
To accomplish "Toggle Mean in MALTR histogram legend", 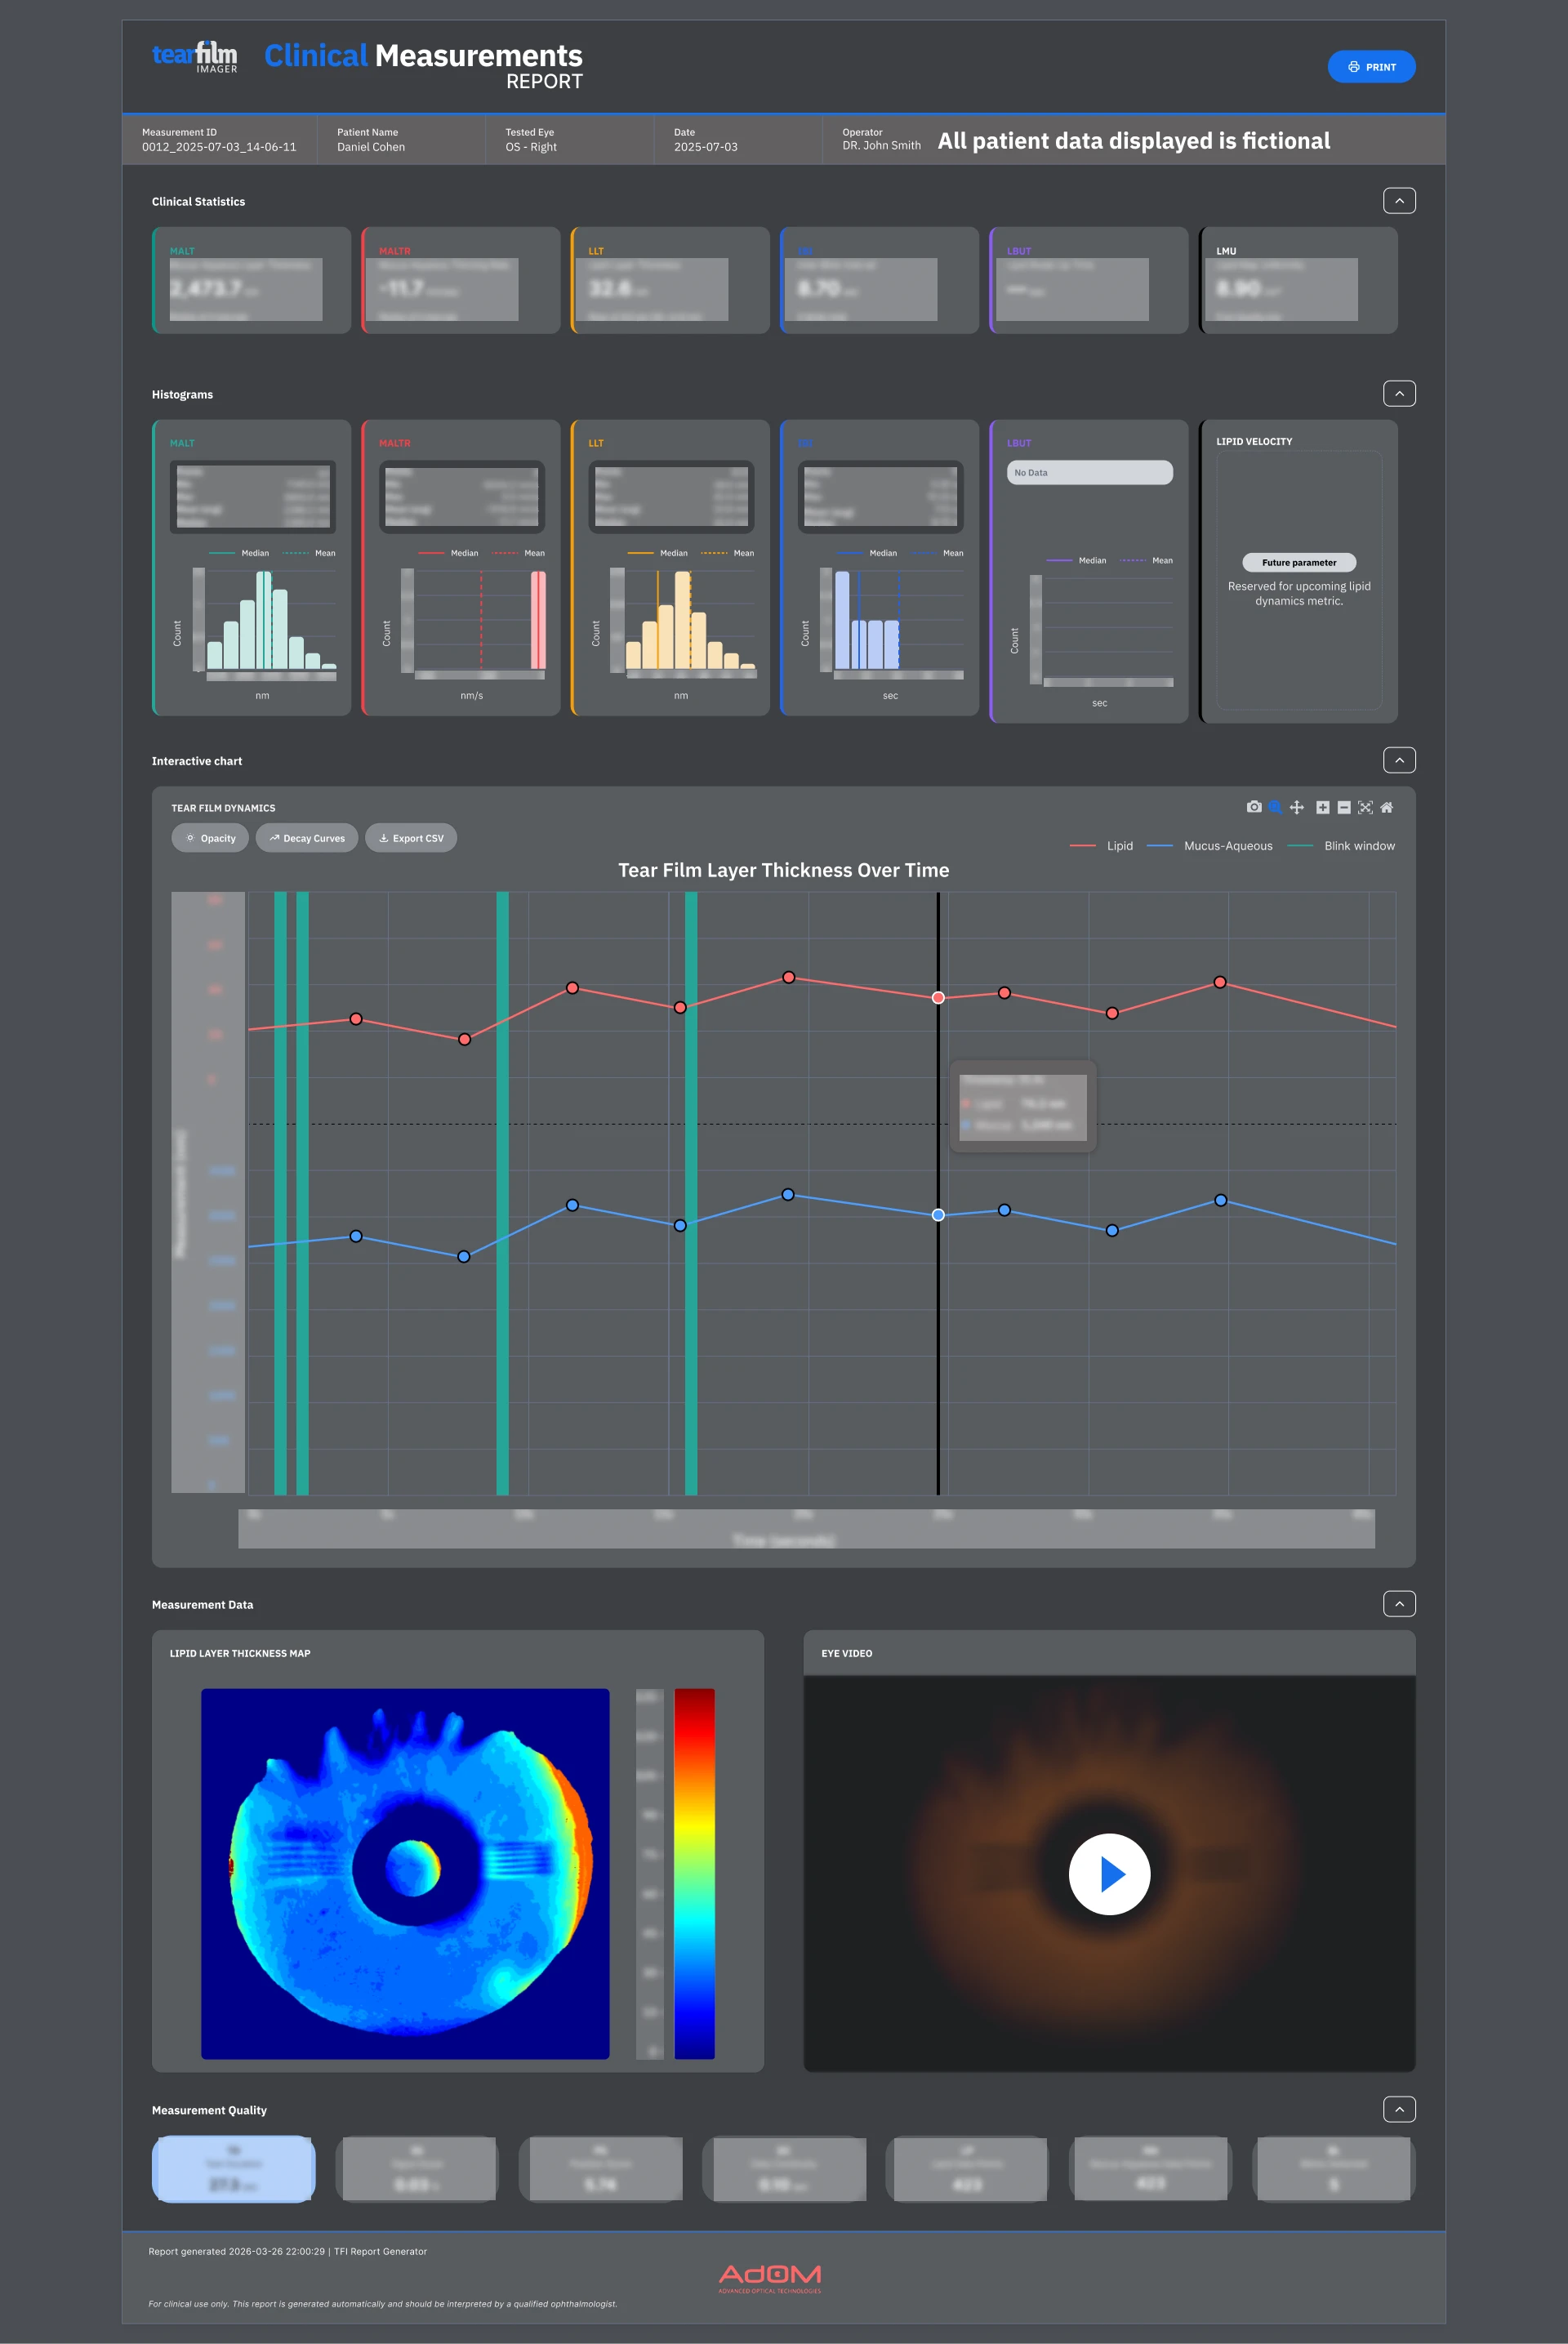I will 519,553.
